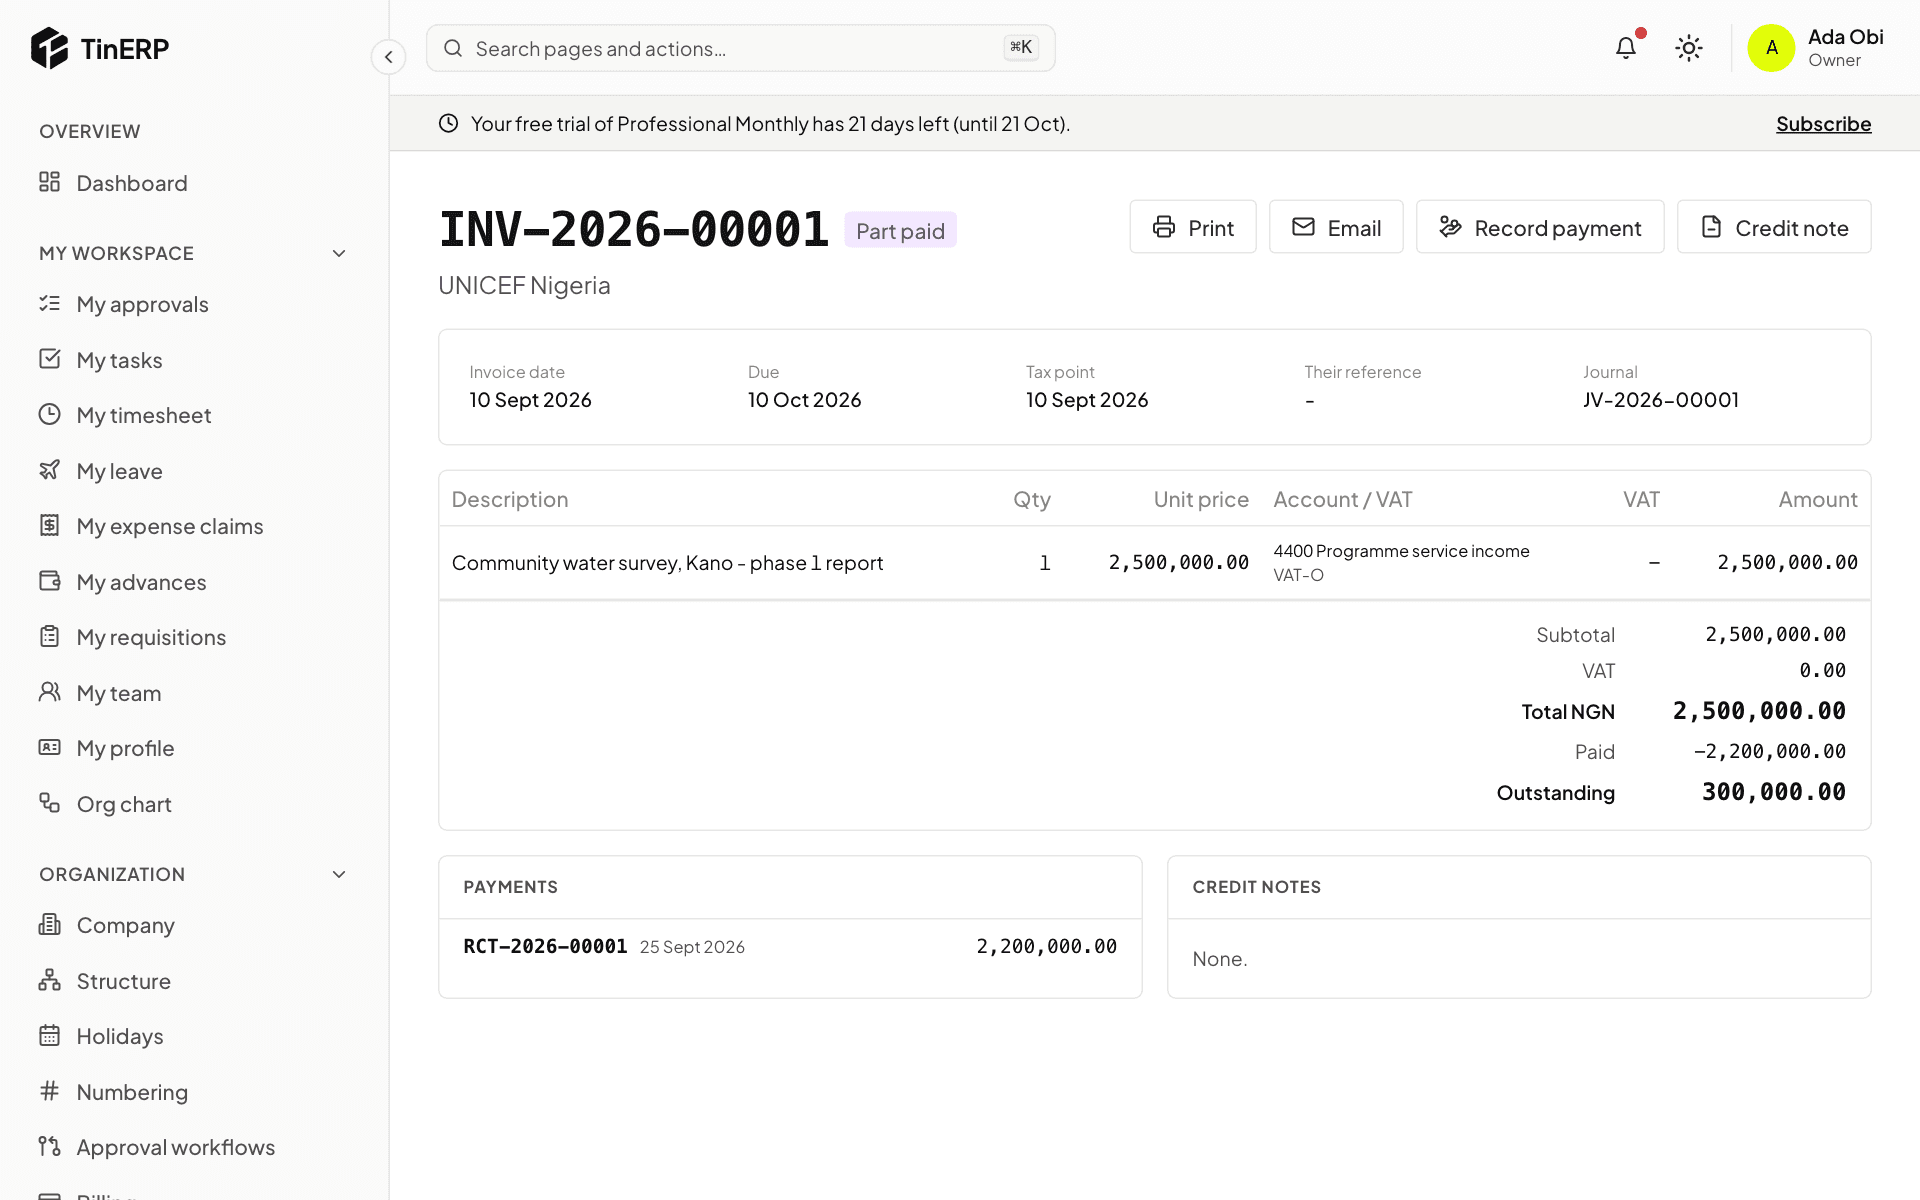1920x1200 pixels.
Task: Collapse the My Workspace section chevron
Action: (339, 253)
